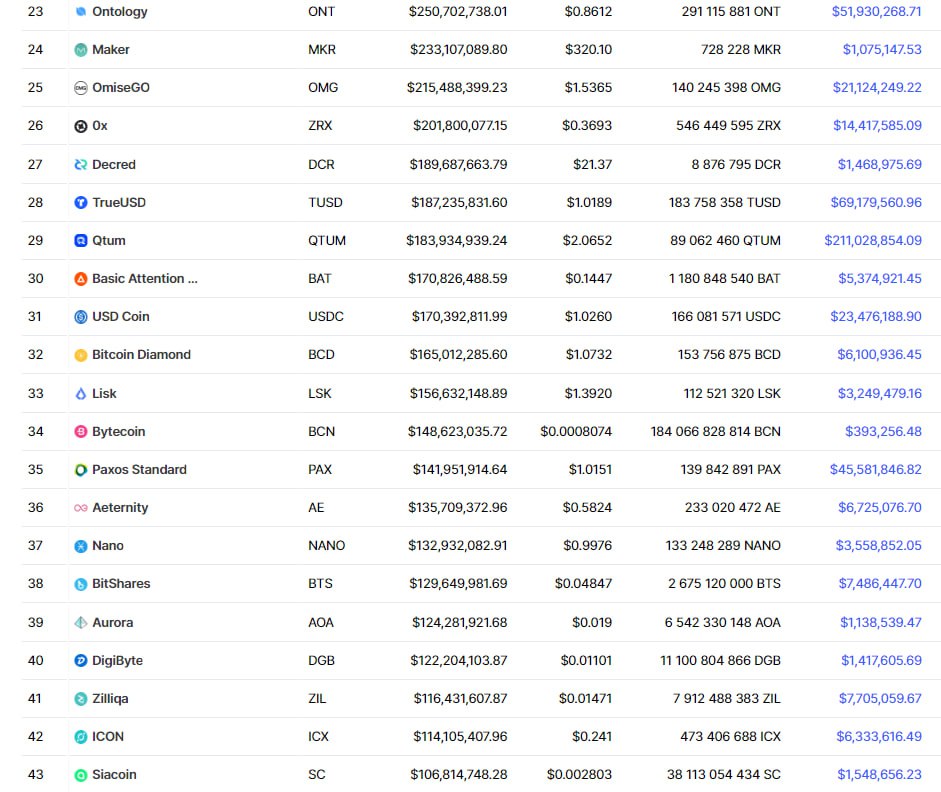The width and height of the screenshot is (941, 792).
Task: Click the USD Coin market cap value
Action: pos(459,317)
